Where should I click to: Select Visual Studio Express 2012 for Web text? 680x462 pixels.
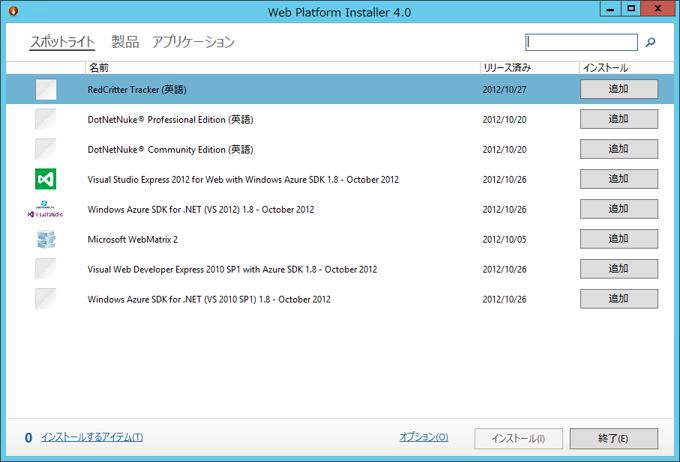(243, 180)
